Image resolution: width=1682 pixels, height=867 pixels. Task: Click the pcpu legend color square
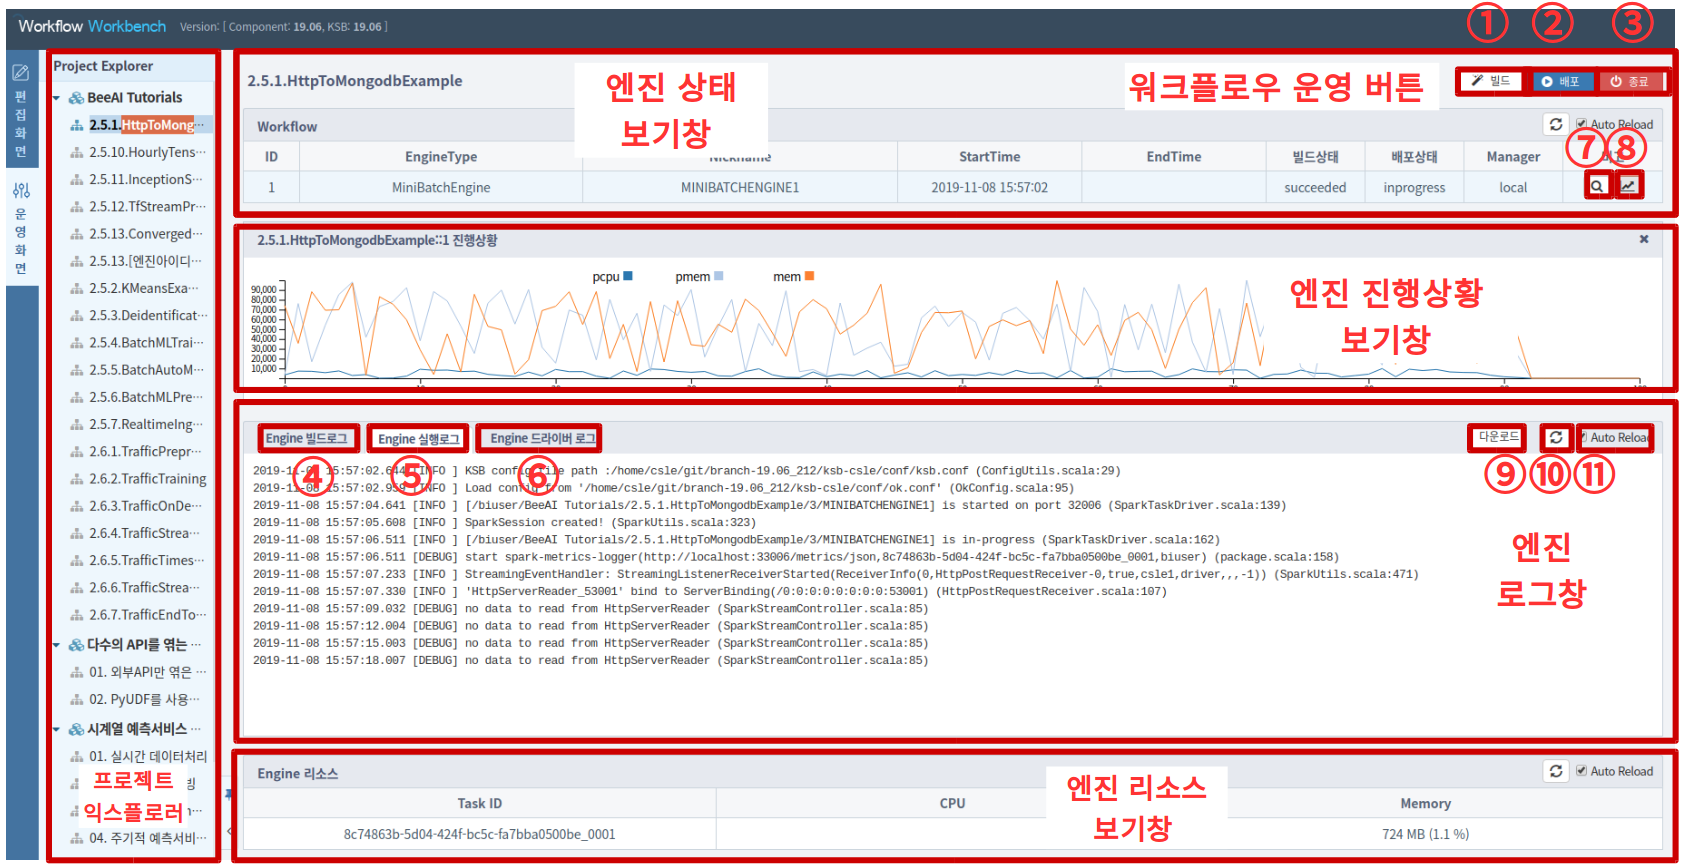(628, 276)
